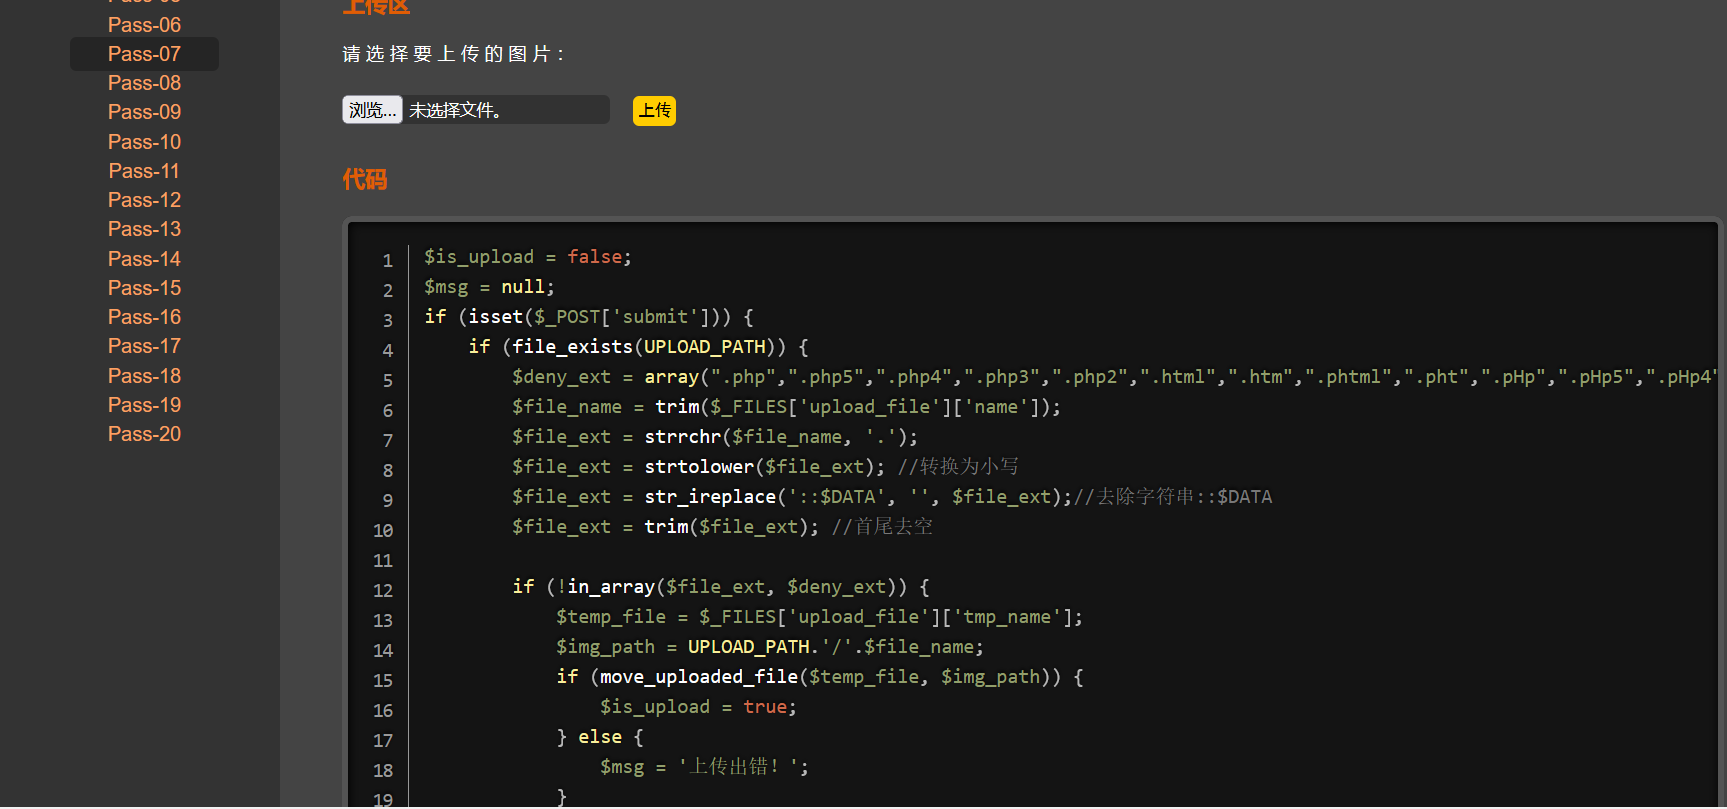Select Pass-16 in navigation
1727x809 pixels.
(144, 317)
